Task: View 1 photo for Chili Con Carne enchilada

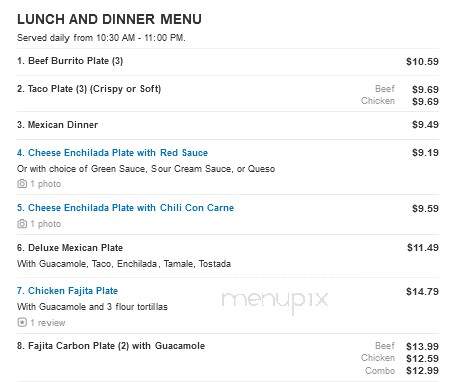Action: tap(46, 224)
